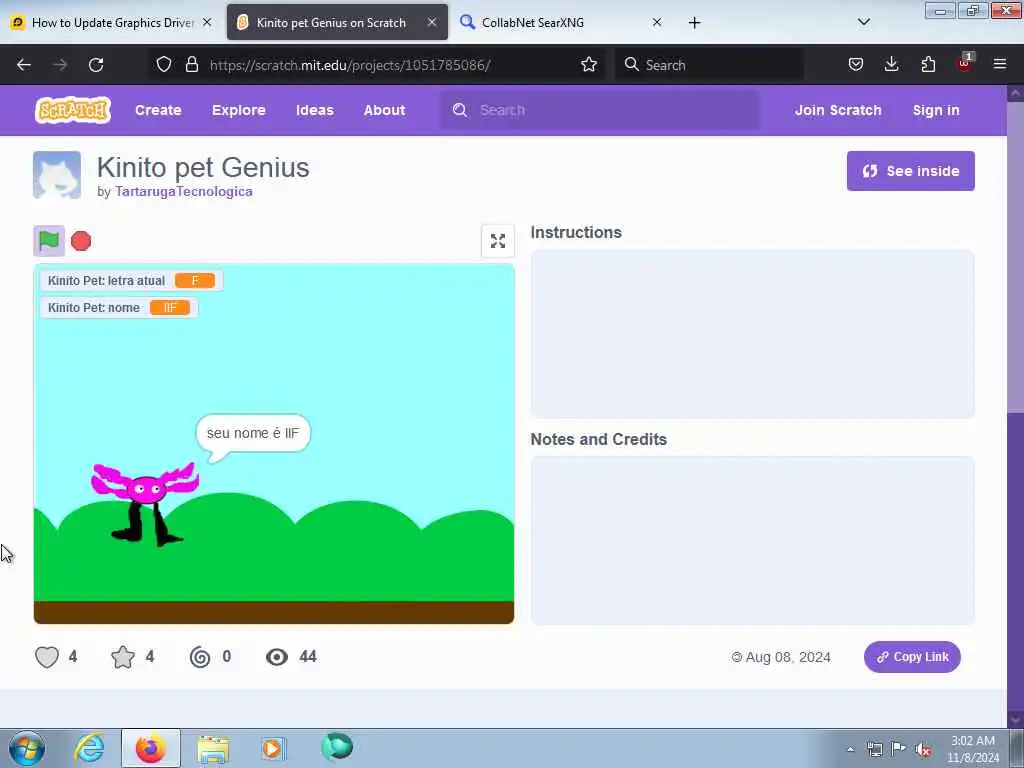
Task: Open the extensions puzzle icon
Action: tap(928, 65)
